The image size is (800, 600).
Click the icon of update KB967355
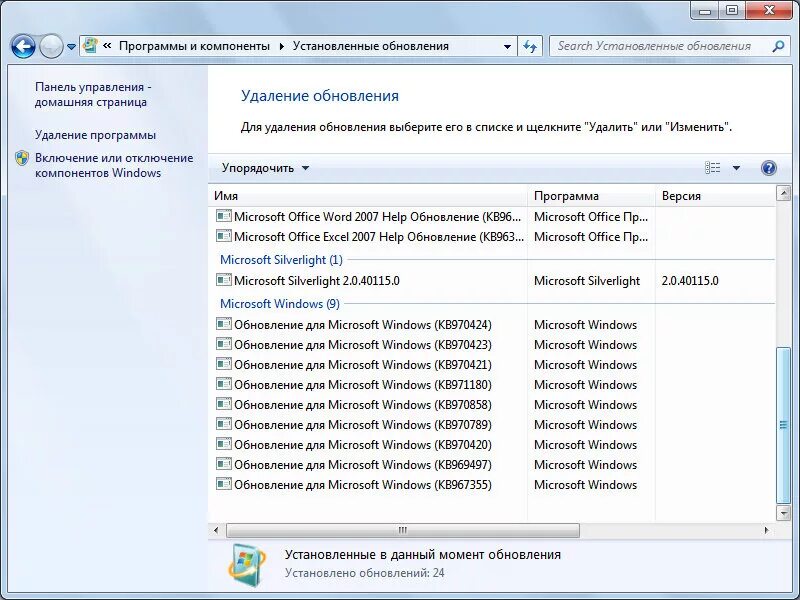coord(223,484)
